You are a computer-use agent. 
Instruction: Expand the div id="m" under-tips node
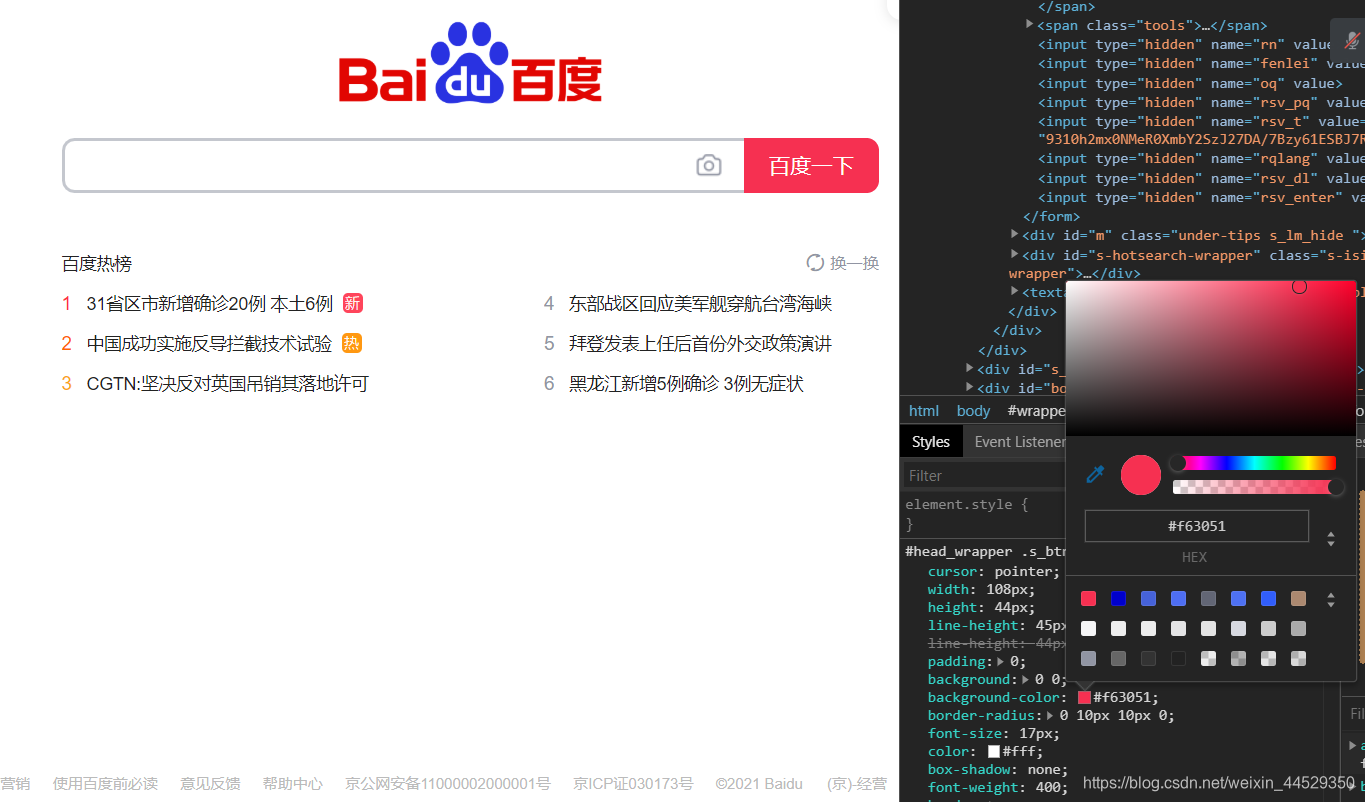(x=1016, y=235)
